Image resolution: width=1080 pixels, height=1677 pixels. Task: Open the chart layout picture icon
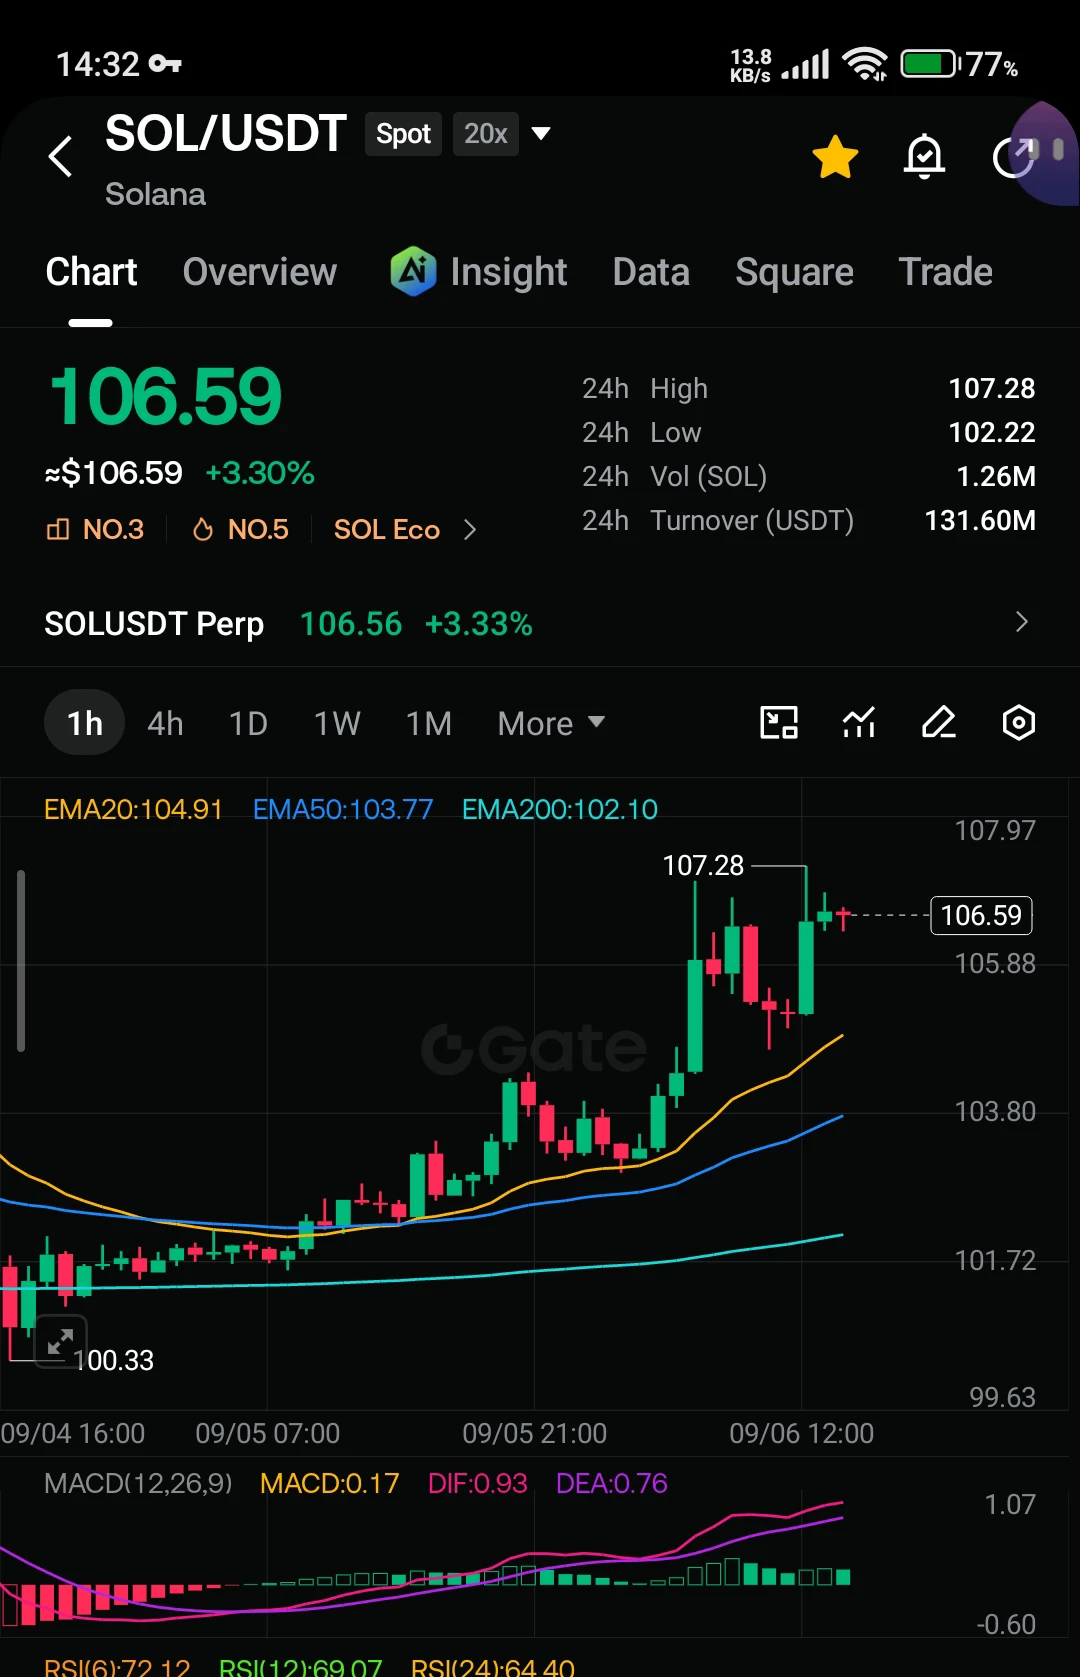[x=779, y=722]
